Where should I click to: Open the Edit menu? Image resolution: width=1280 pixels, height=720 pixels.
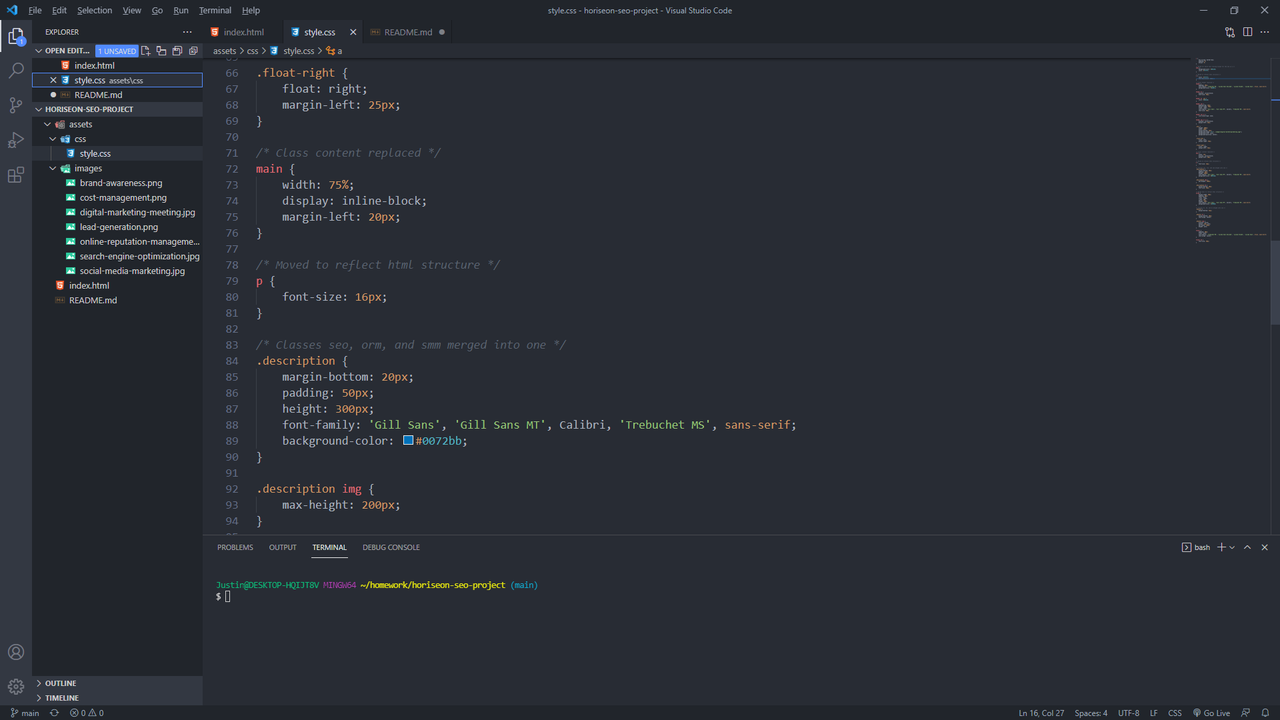pos(59,10)
